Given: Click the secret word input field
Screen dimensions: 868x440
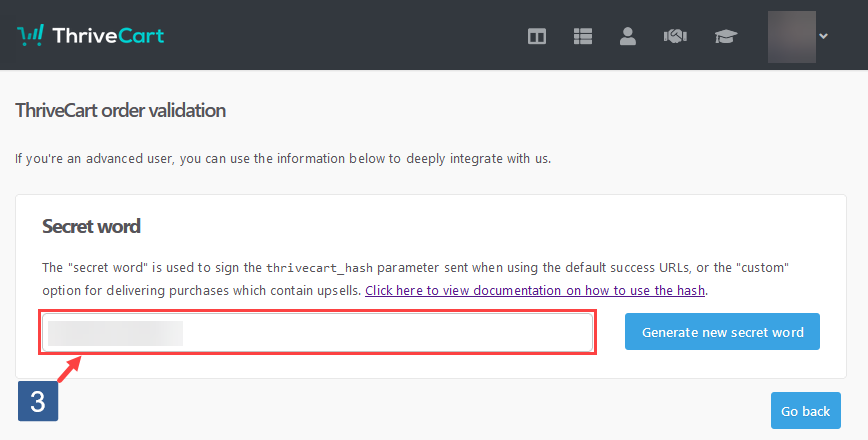Looking at the screenshot, I should click(317, 333).
